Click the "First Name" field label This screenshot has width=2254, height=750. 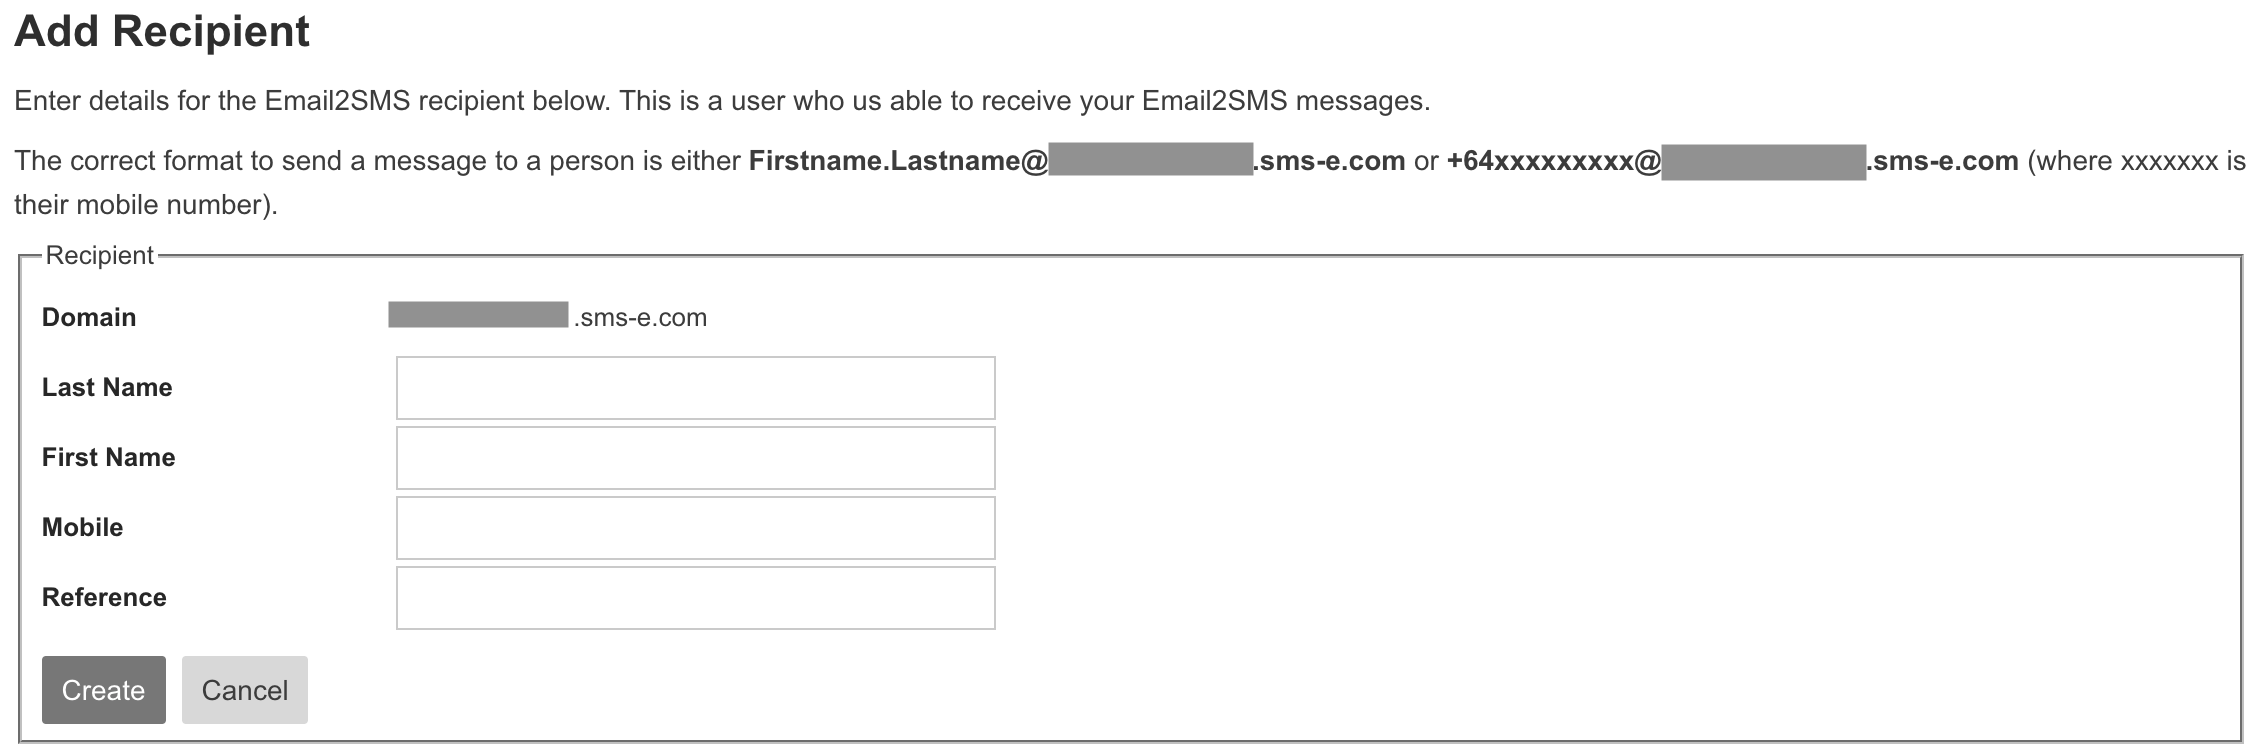tap(108, 458)
